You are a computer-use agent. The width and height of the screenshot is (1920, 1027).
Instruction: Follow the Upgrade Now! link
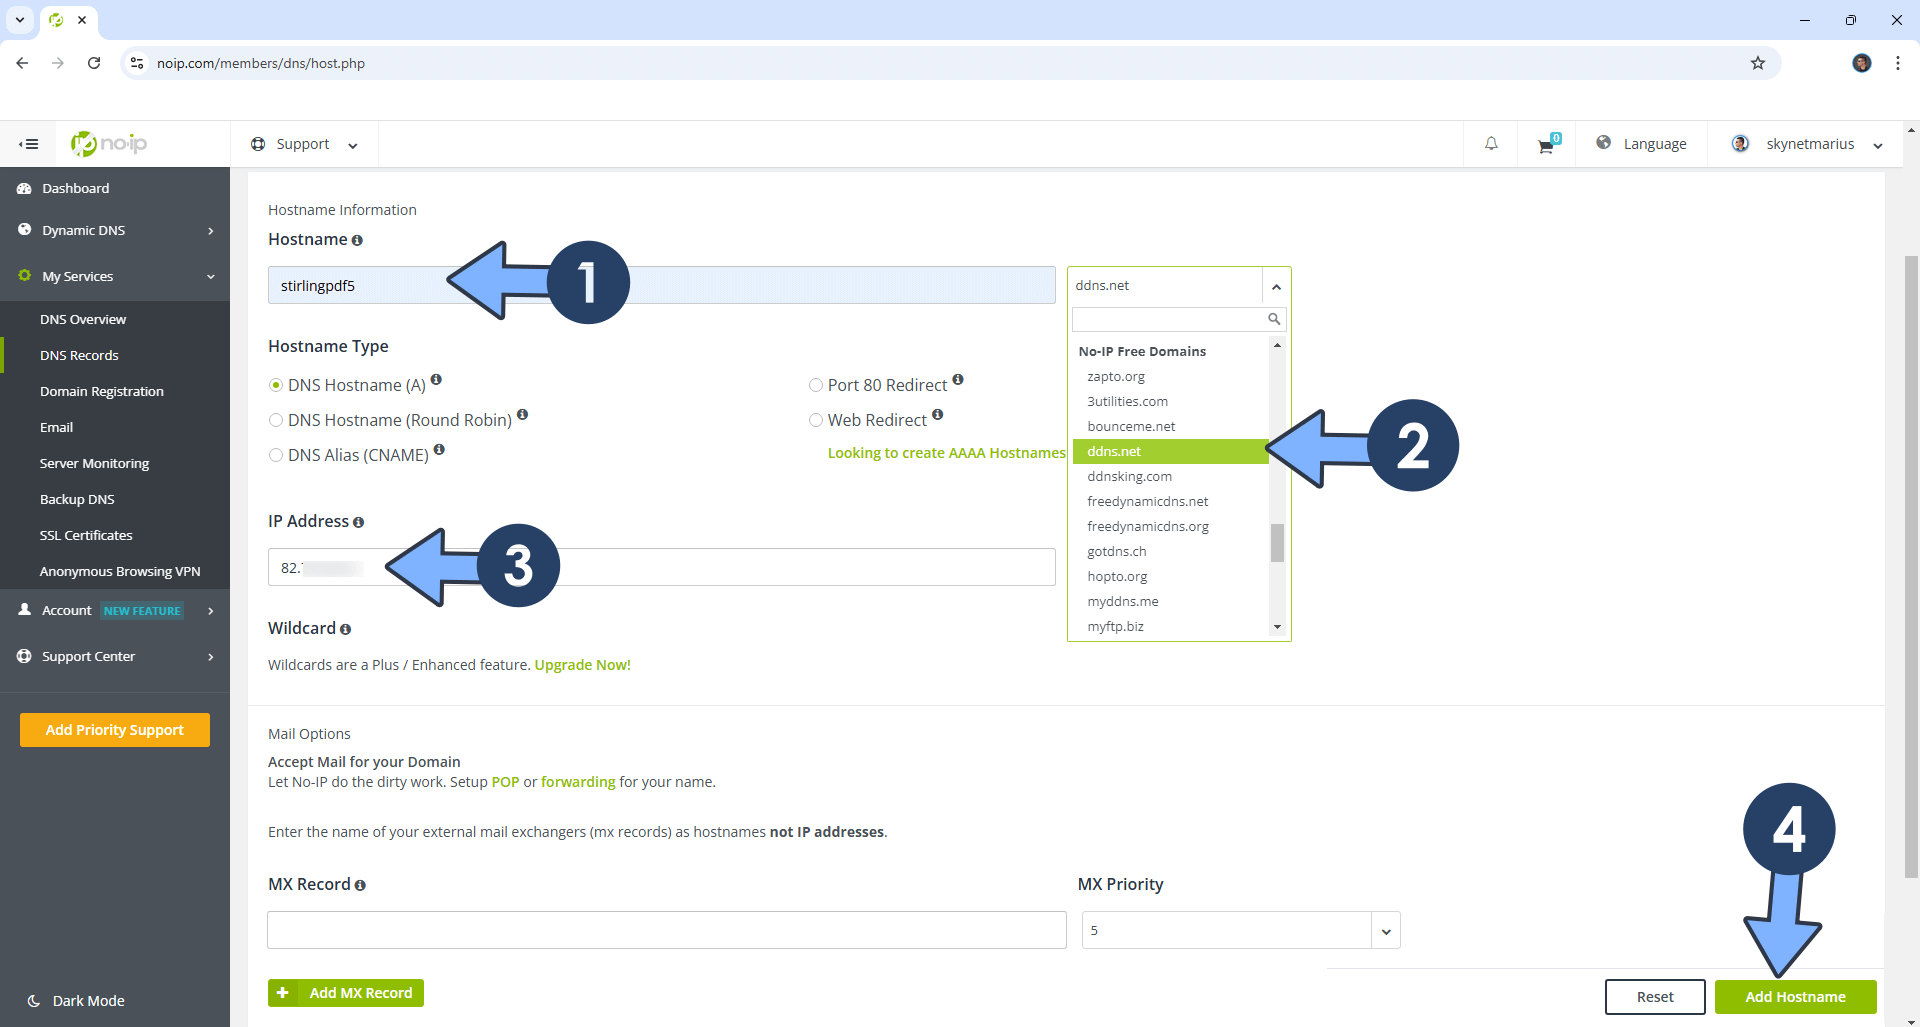583,665
